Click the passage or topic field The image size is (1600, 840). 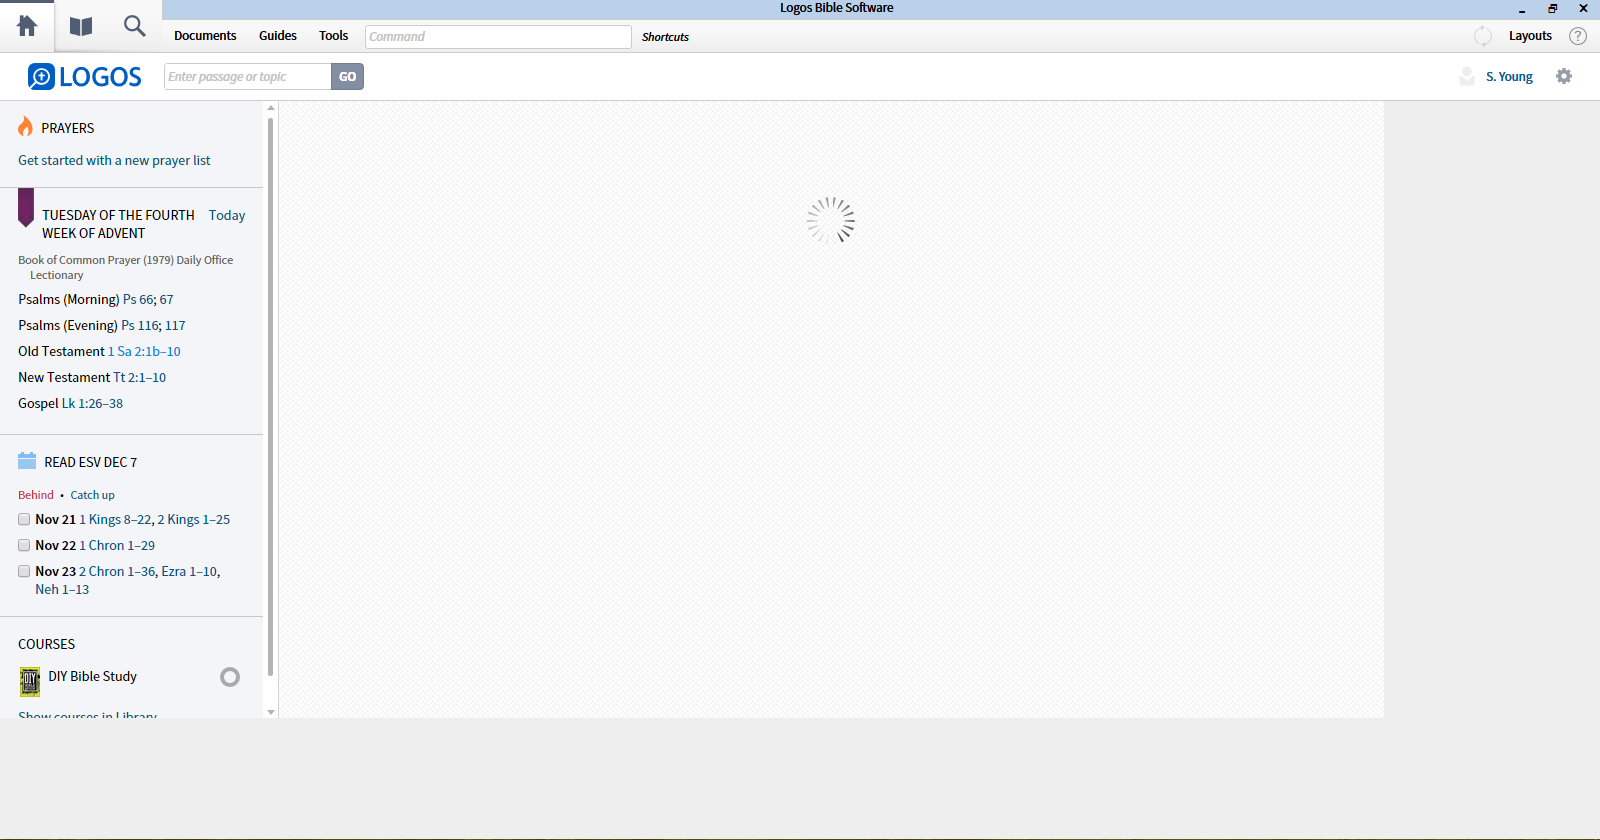coord(247,77)
